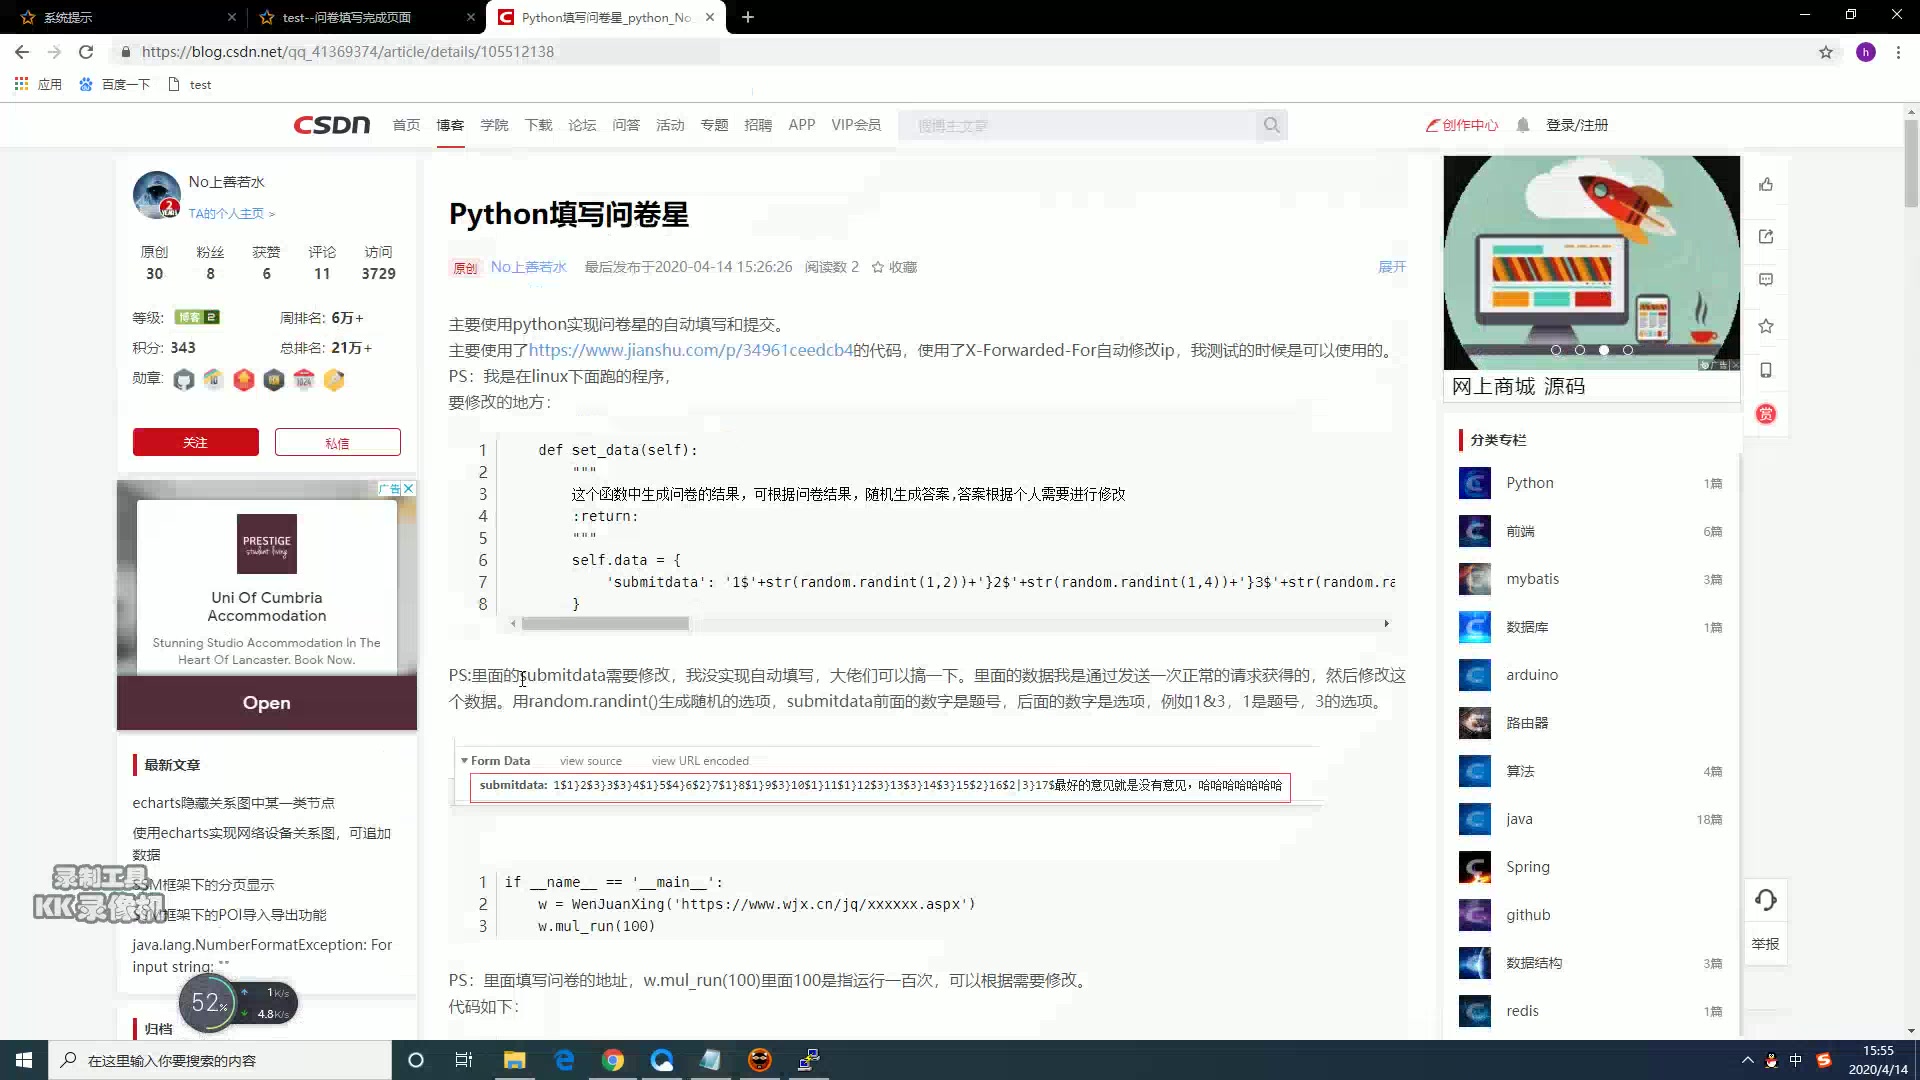The width and height of the screenshot is (1920, 1080).
Task: Click the red reward icon
Action: (x=1766, y=414)
